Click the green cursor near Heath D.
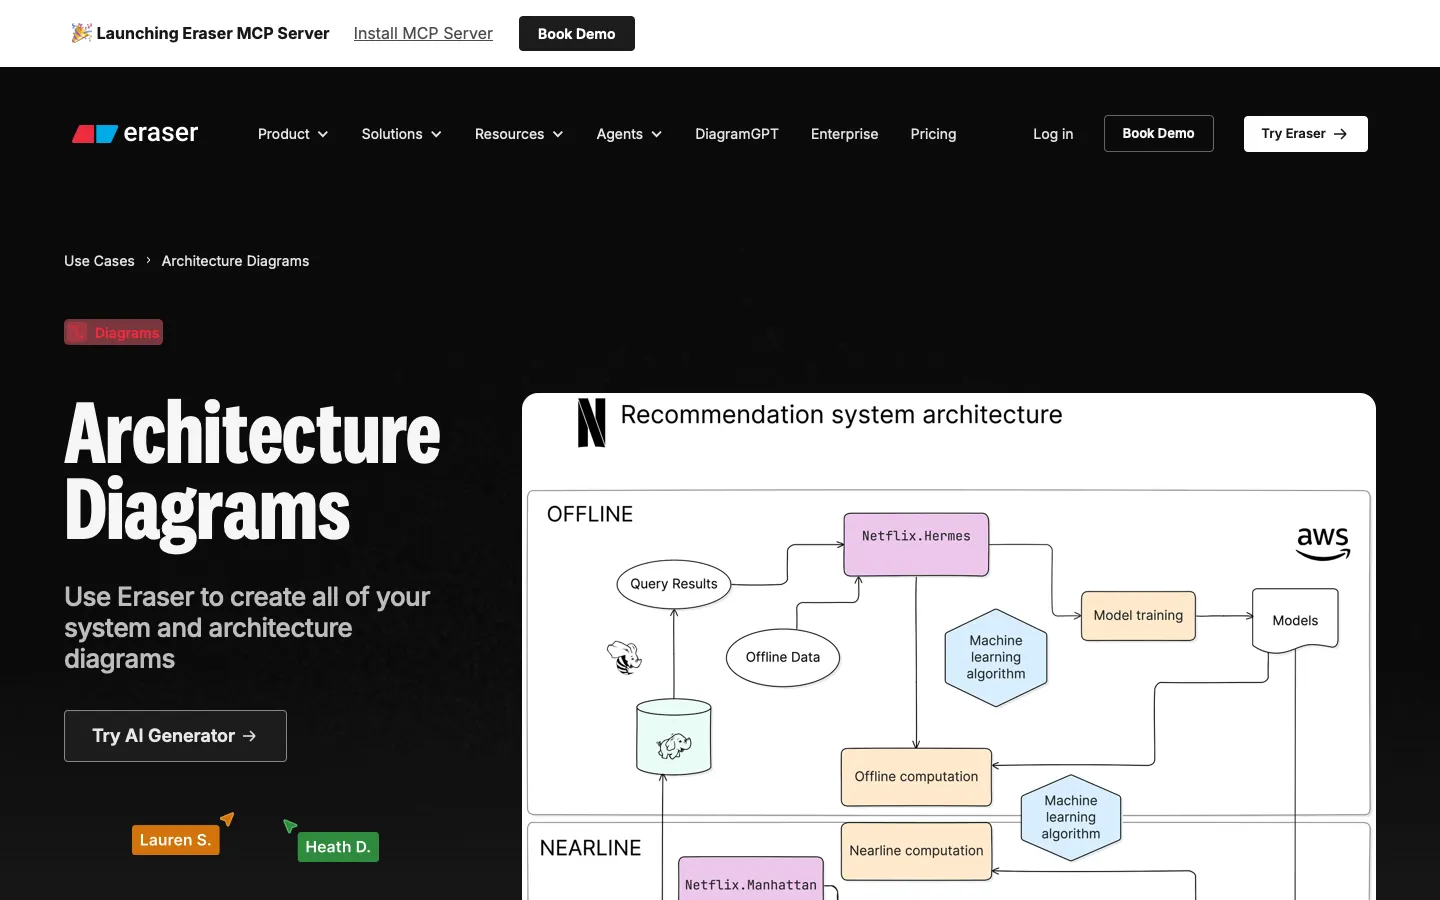The height and width of the screenshot is (900, 1440). pyautogui.click(x=289, y=825)
